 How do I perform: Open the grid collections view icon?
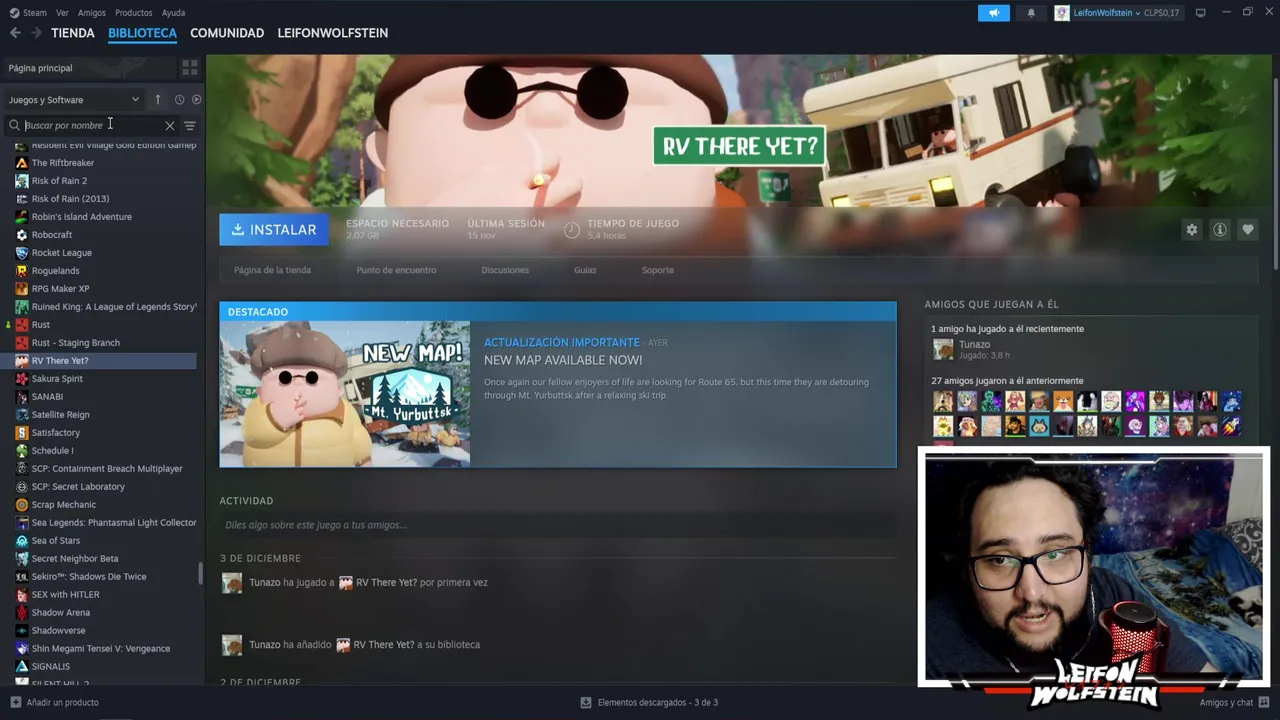[x=189, y=68]
